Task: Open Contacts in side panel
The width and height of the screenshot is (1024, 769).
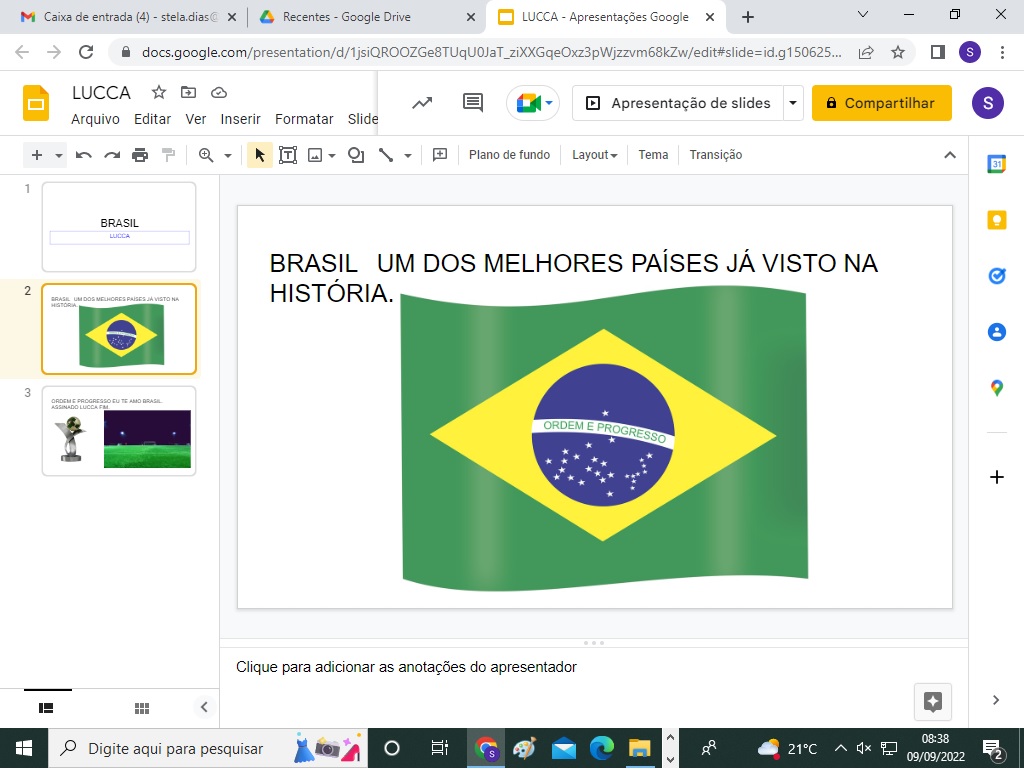Action: [997, 332]
